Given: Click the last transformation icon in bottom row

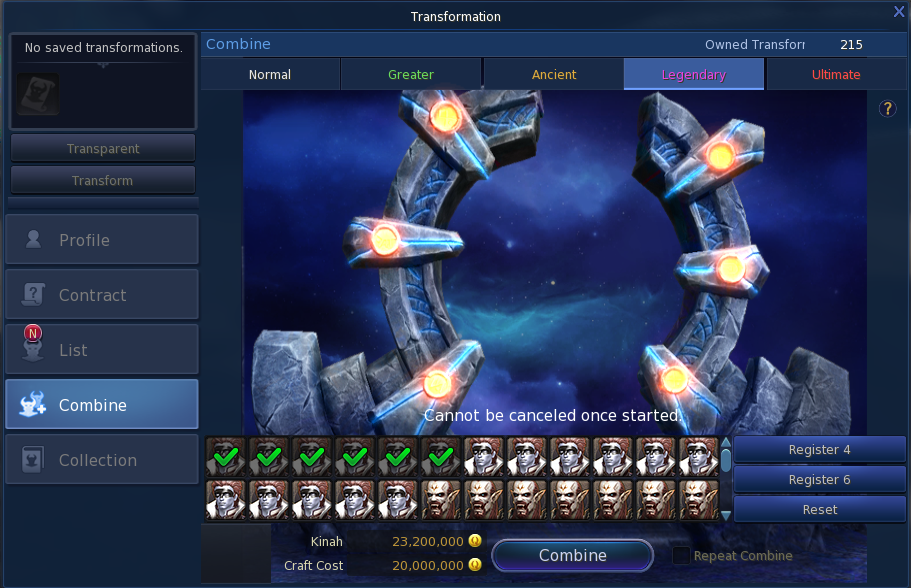Looking at the screenshot, I should pyautogui.click(x=699, y=499).
